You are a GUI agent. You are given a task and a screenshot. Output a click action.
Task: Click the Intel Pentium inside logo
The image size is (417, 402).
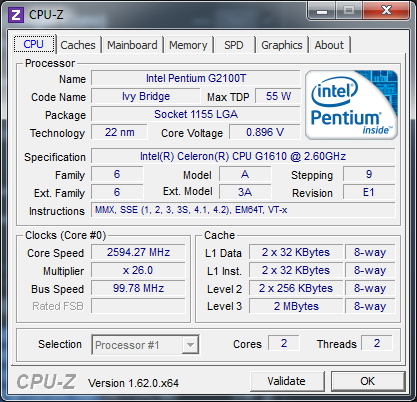(x=352, y=105)
